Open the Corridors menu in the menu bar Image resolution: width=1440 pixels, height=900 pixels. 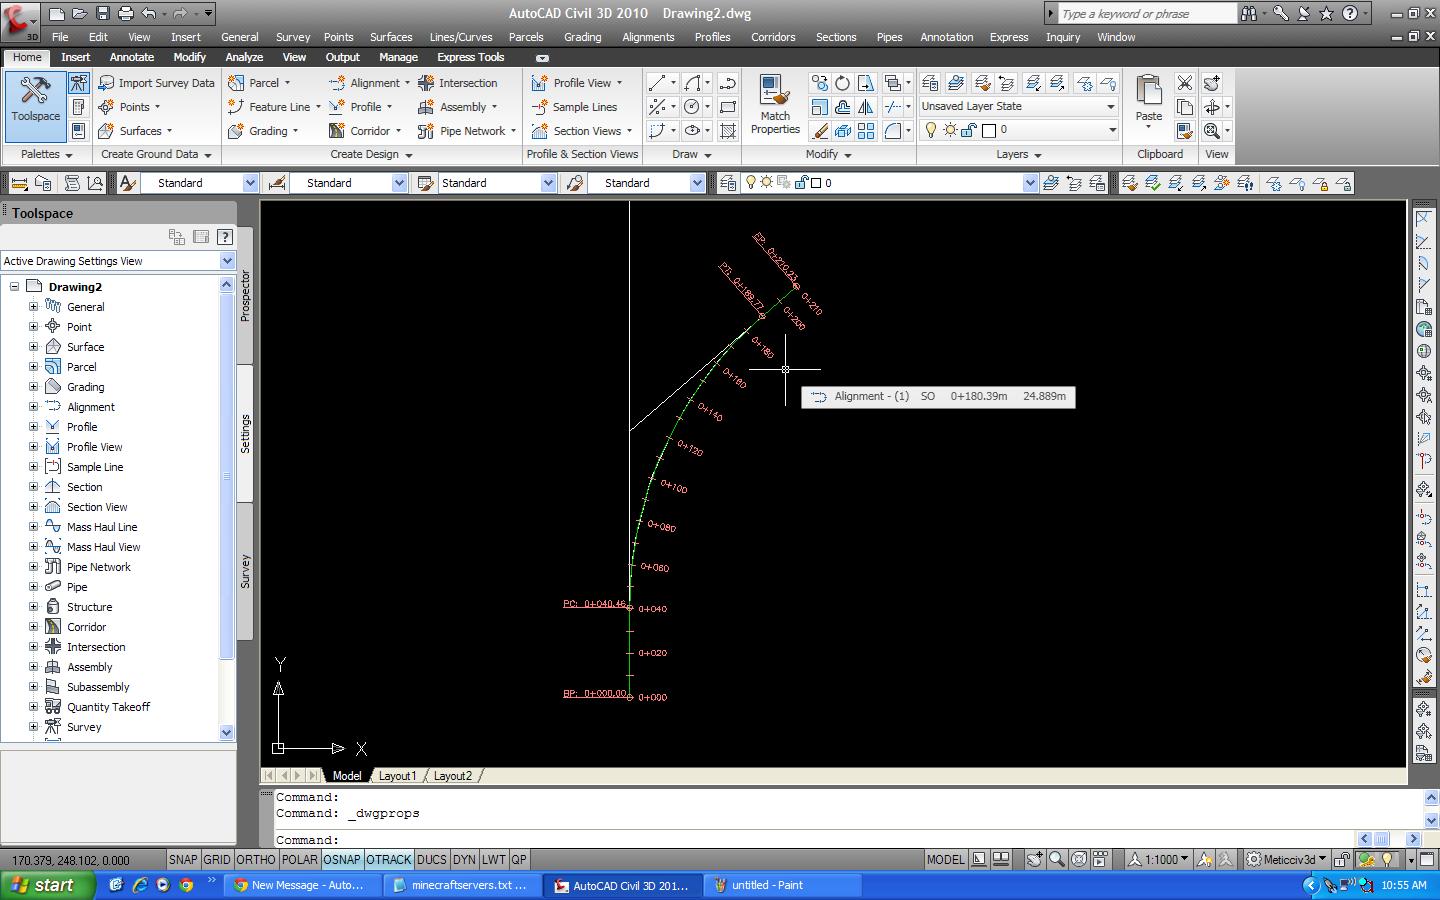click(x=773, y=37)
